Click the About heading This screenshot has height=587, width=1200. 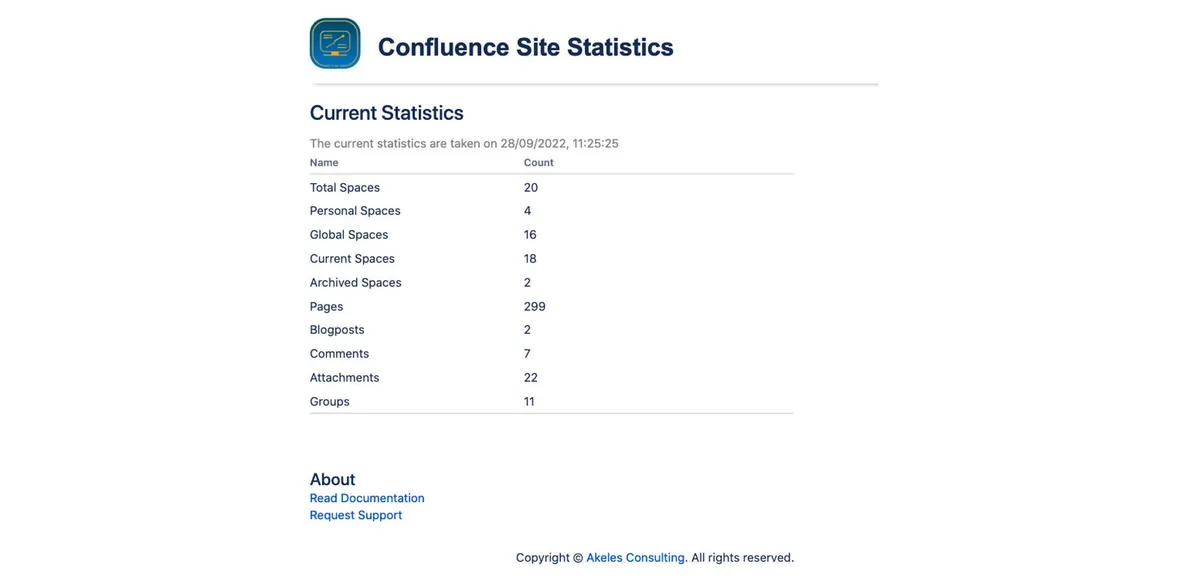click(x=333, y=480)
